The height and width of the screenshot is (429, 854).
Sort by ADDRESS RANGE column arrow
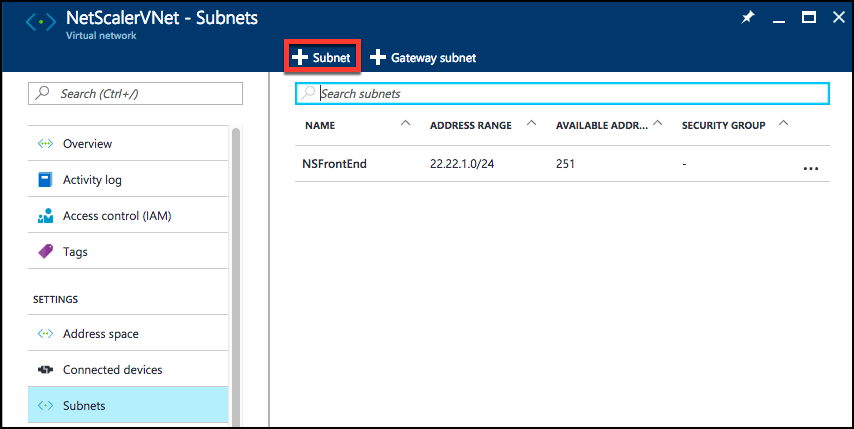[532, 123]
